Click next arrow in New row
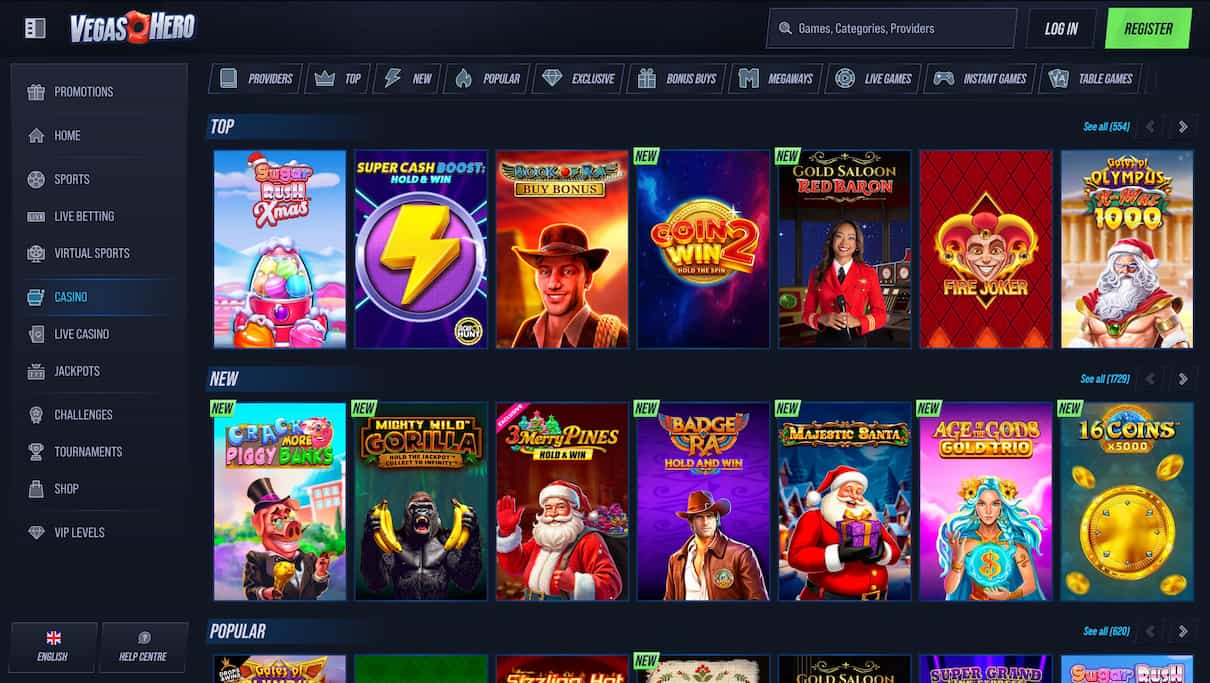Screen dimensions: 1210x683 (1183, 379)
